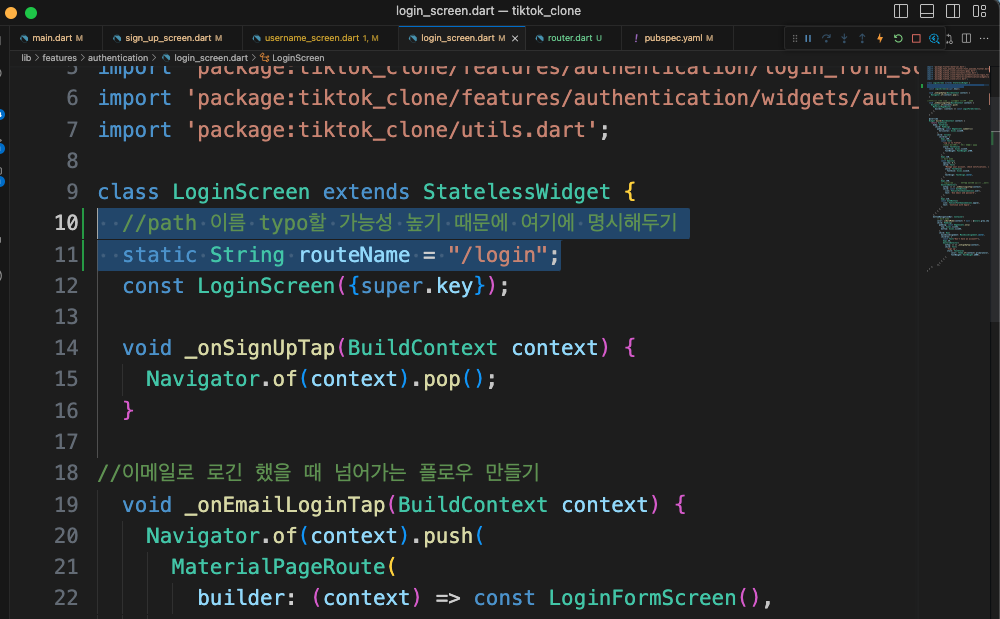Image resolution: width=1000 pixels, height=619 pixels.
Task: Click the debug Step Out icon
Action: 862,38
